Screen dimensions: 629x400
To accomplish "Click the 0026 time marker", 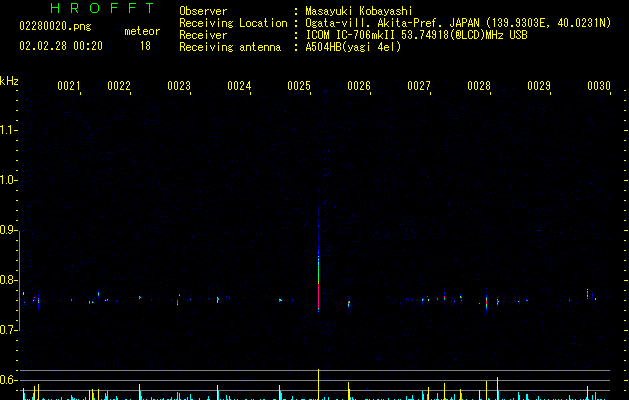I will pos(359,85).
